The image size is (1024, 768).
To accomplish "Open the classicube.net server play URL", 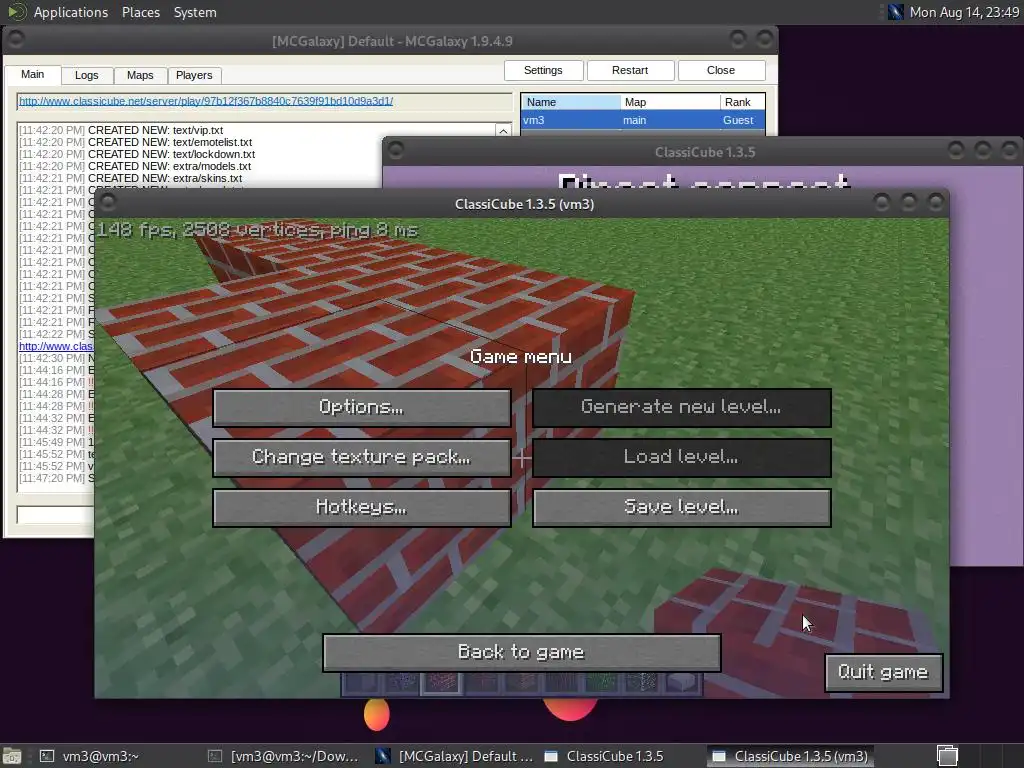I will click(x=206, y=101).
